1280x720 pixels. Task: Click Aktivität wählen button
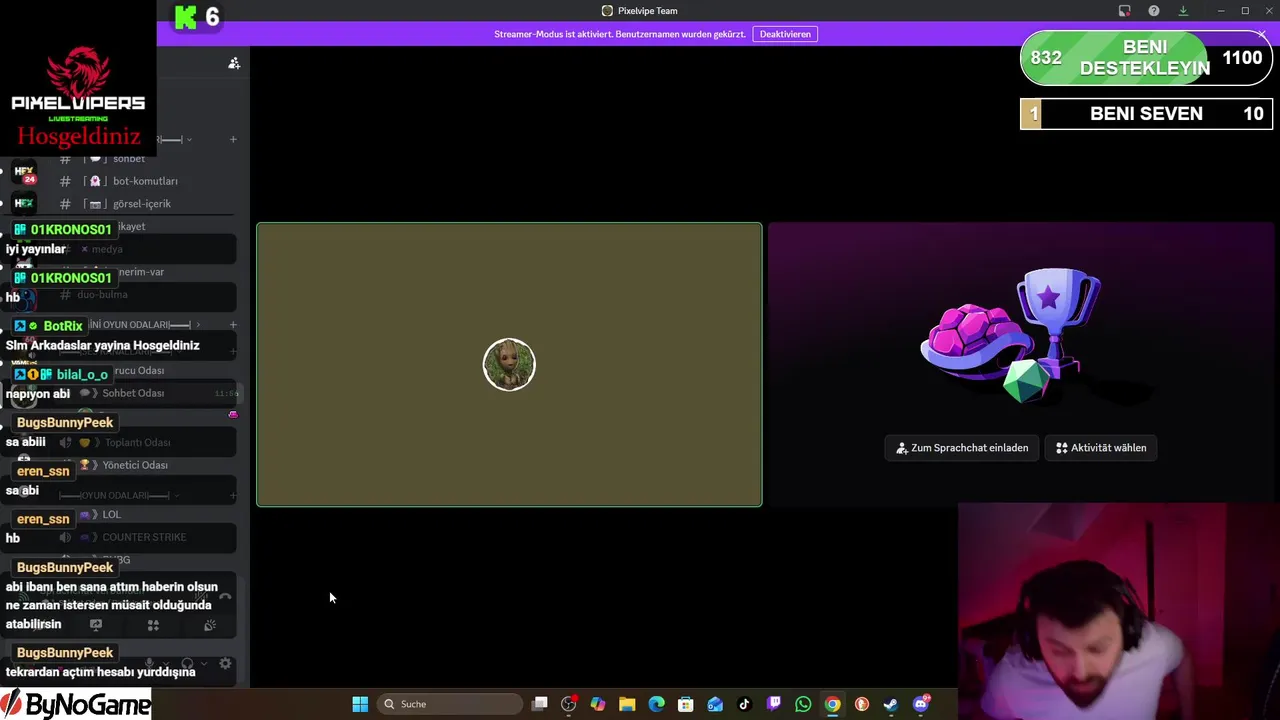pyautogui.click(x=1101, y=448)
